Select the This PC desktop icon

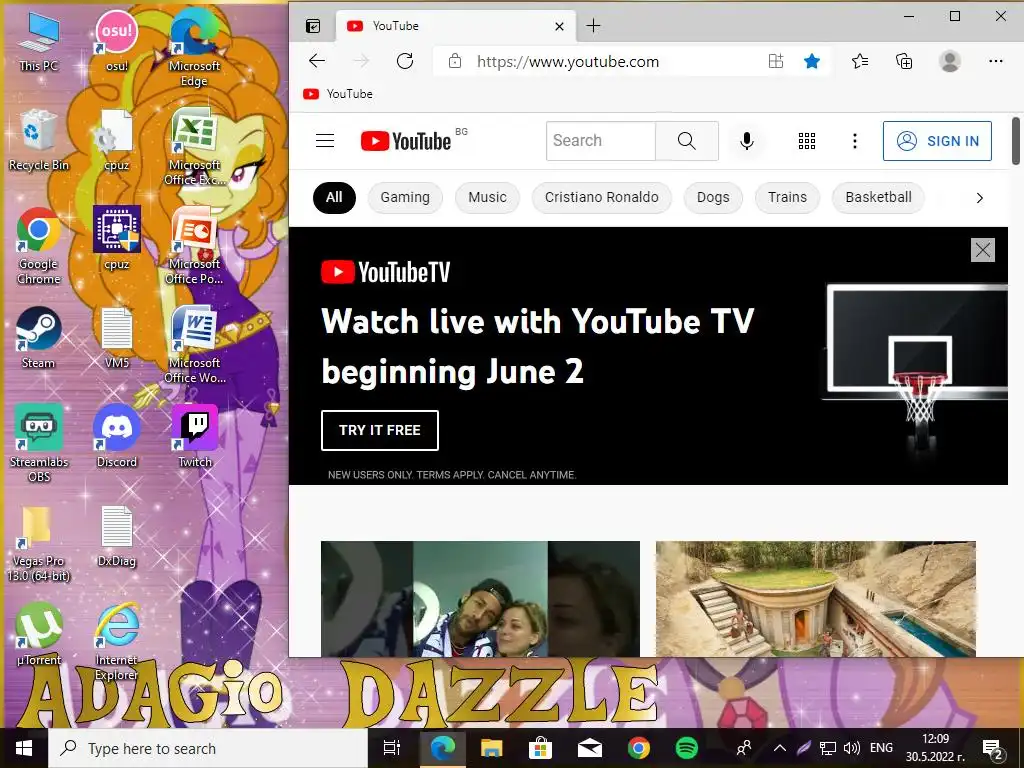point(39,43)
